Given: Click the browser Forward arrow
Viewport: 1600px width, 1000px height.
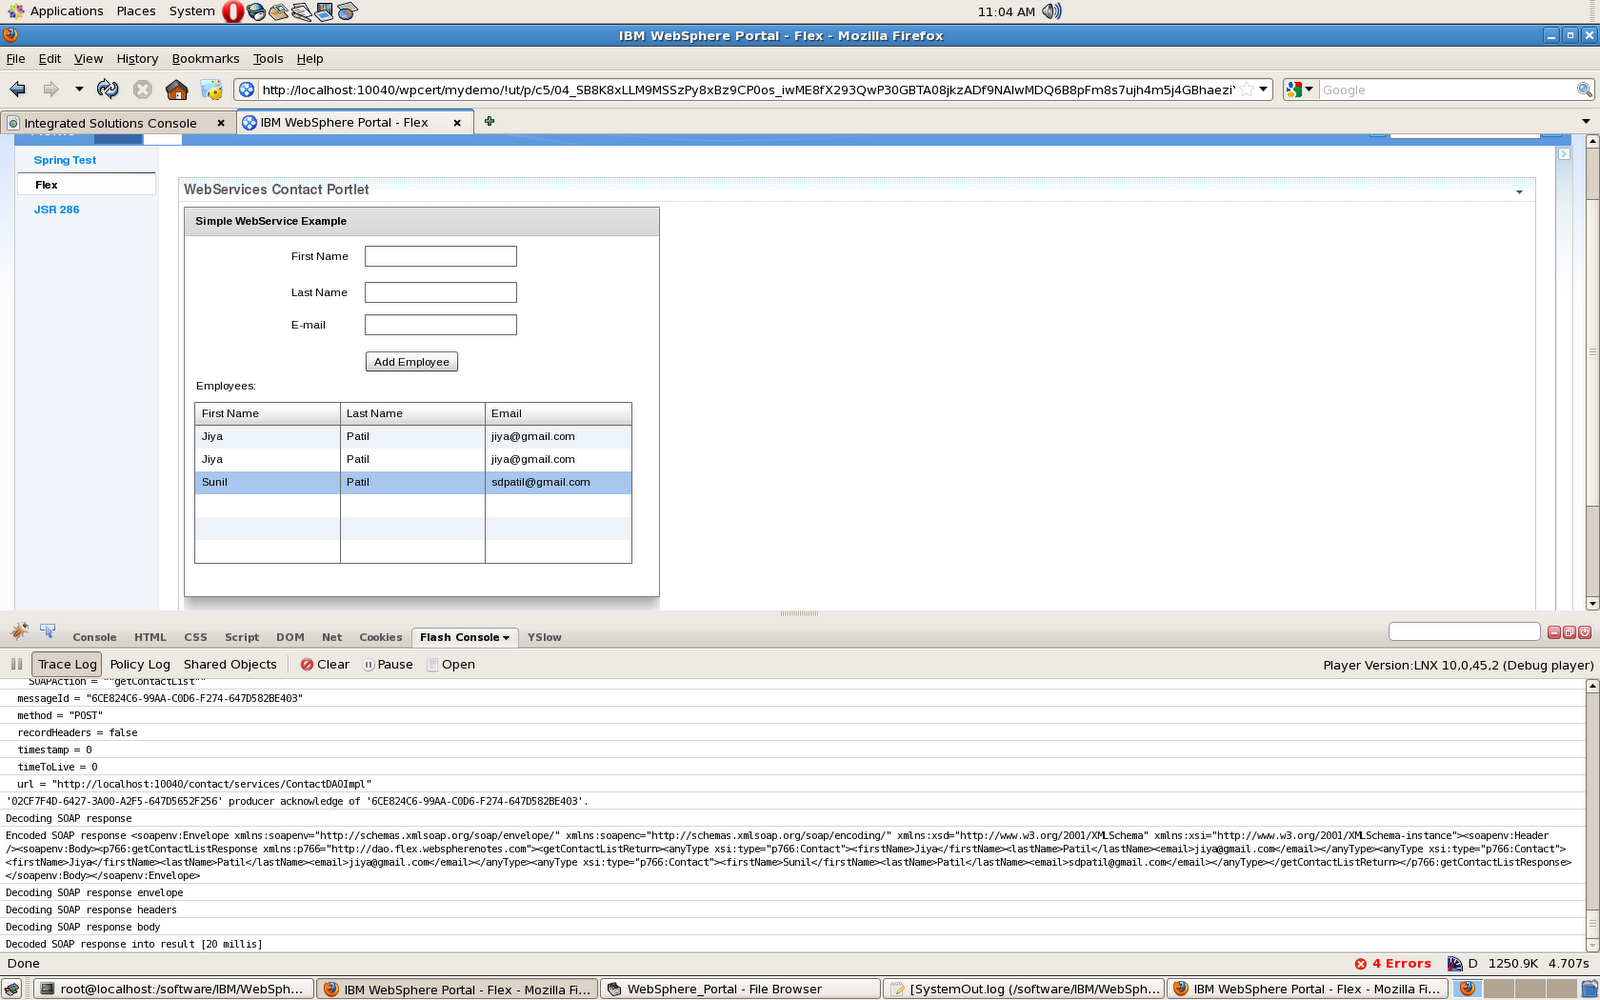Looking at the screenshot, I should click(x=51, y=89).
